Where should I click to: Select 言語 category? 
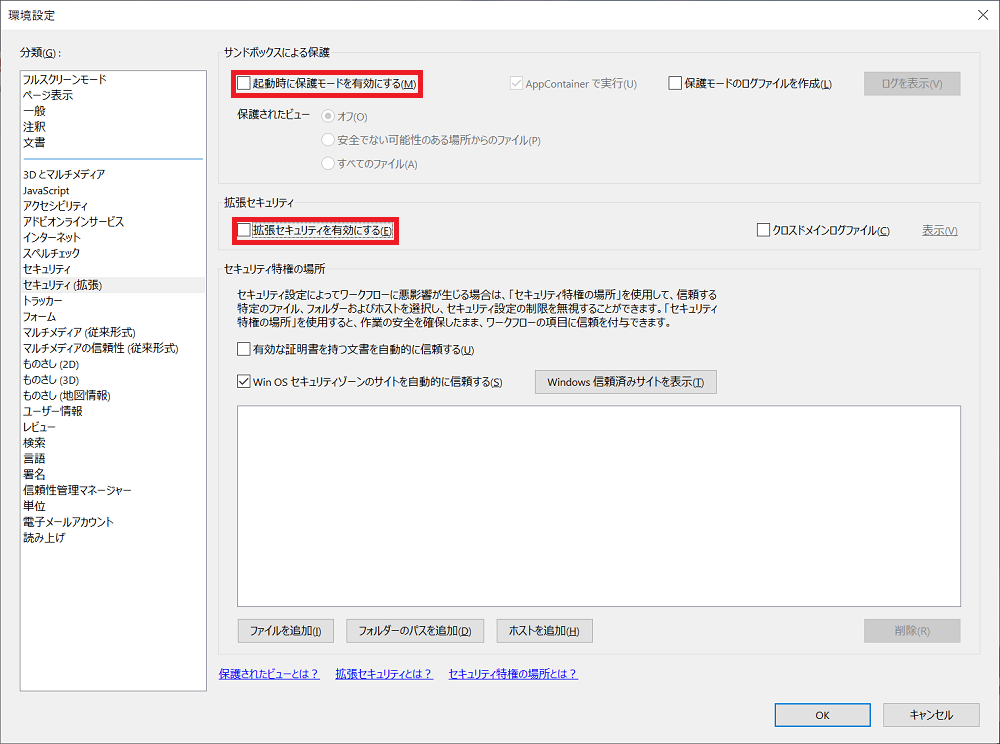(x=34, y=458)
